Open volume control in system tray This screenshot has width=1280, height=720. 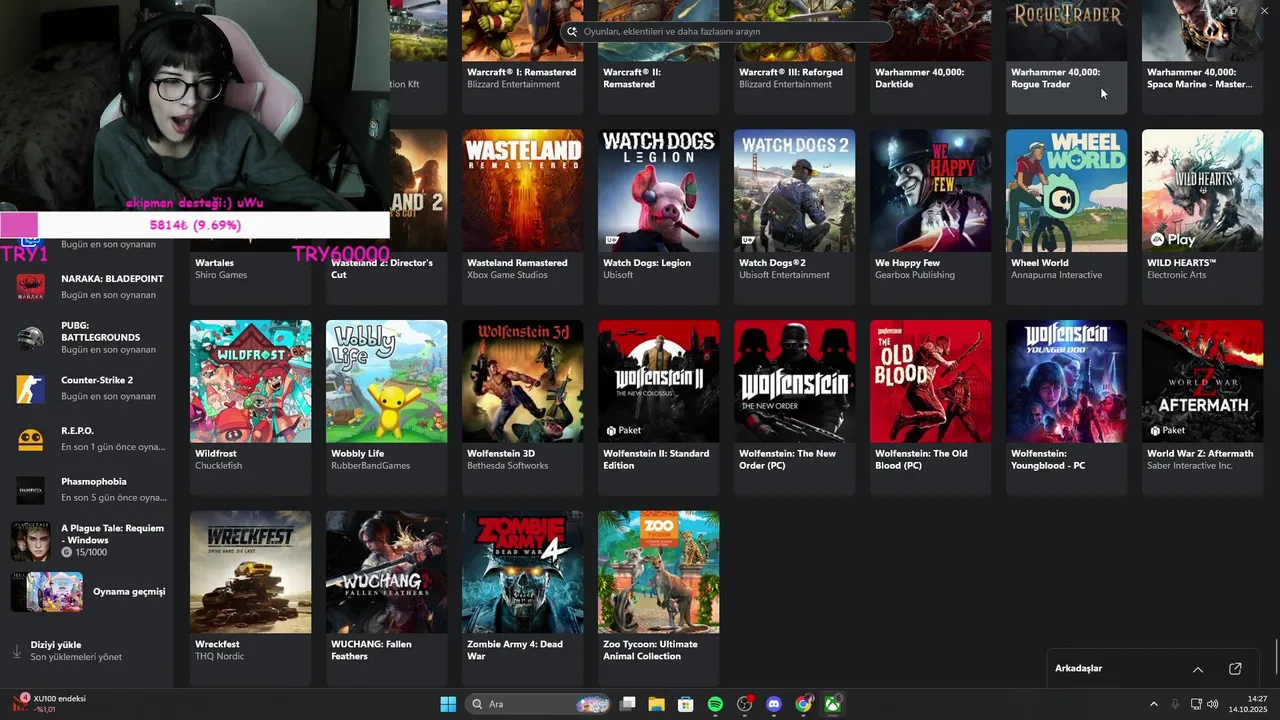pos(1213,704)
